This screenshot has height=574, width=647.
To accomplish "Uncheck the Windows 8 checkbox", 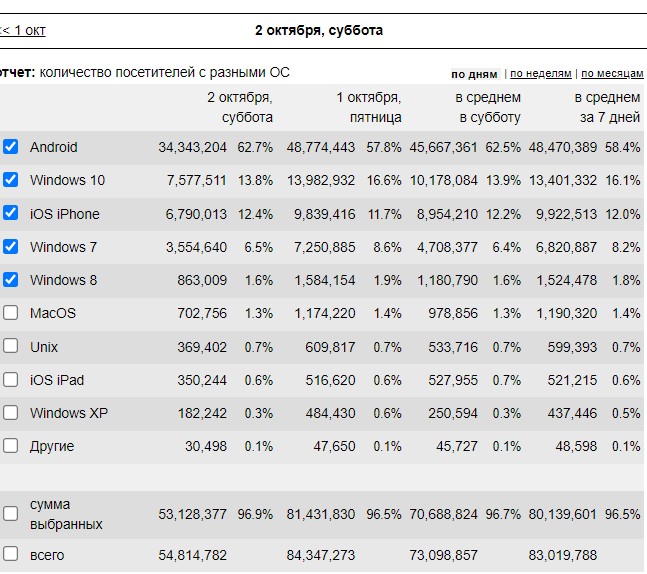I will pyautogui.click(x=10, y=280).
